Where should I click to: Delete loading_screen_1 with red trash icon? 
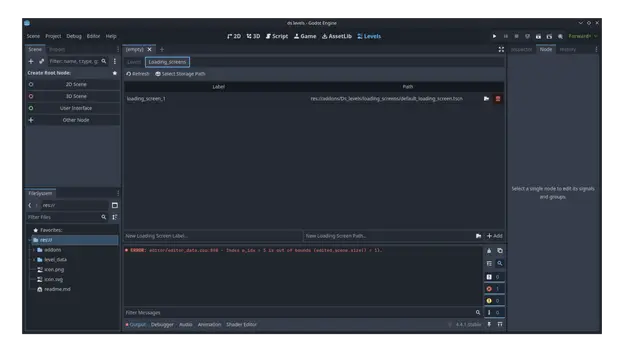497,99
